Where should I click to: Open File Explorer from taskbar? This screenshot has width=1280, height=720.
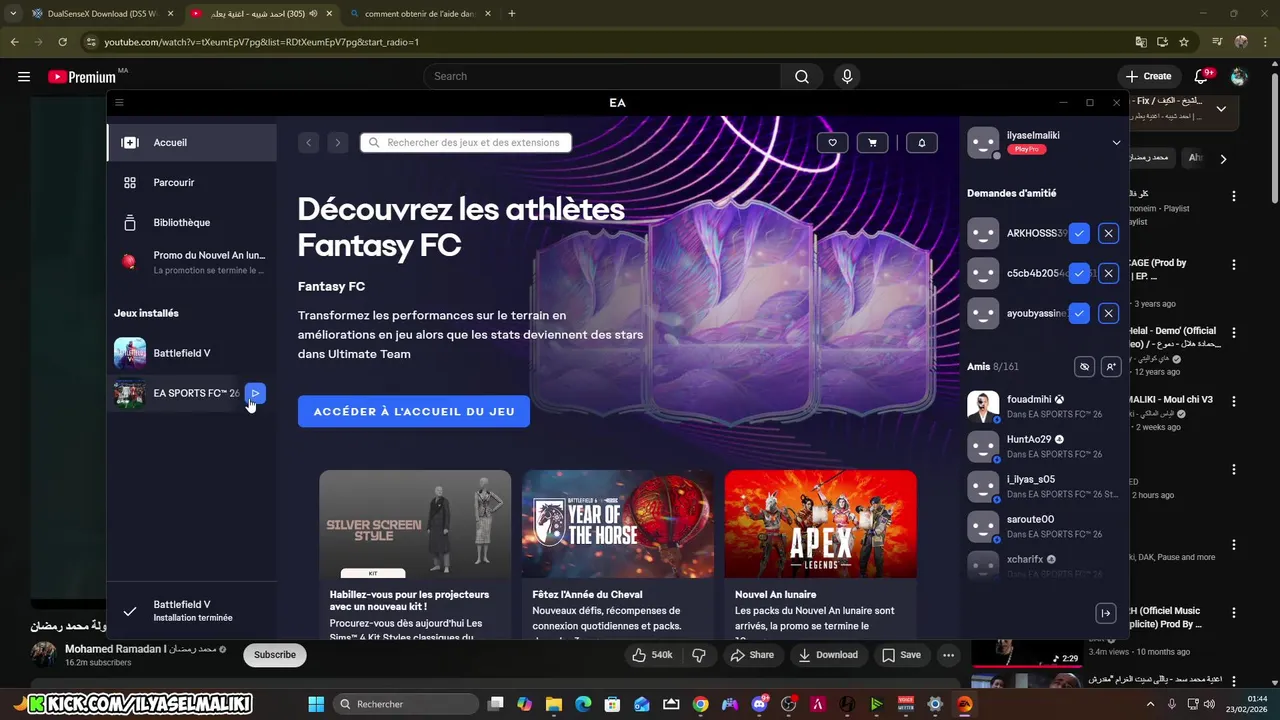pyautogui.click(x=553, y=704)
